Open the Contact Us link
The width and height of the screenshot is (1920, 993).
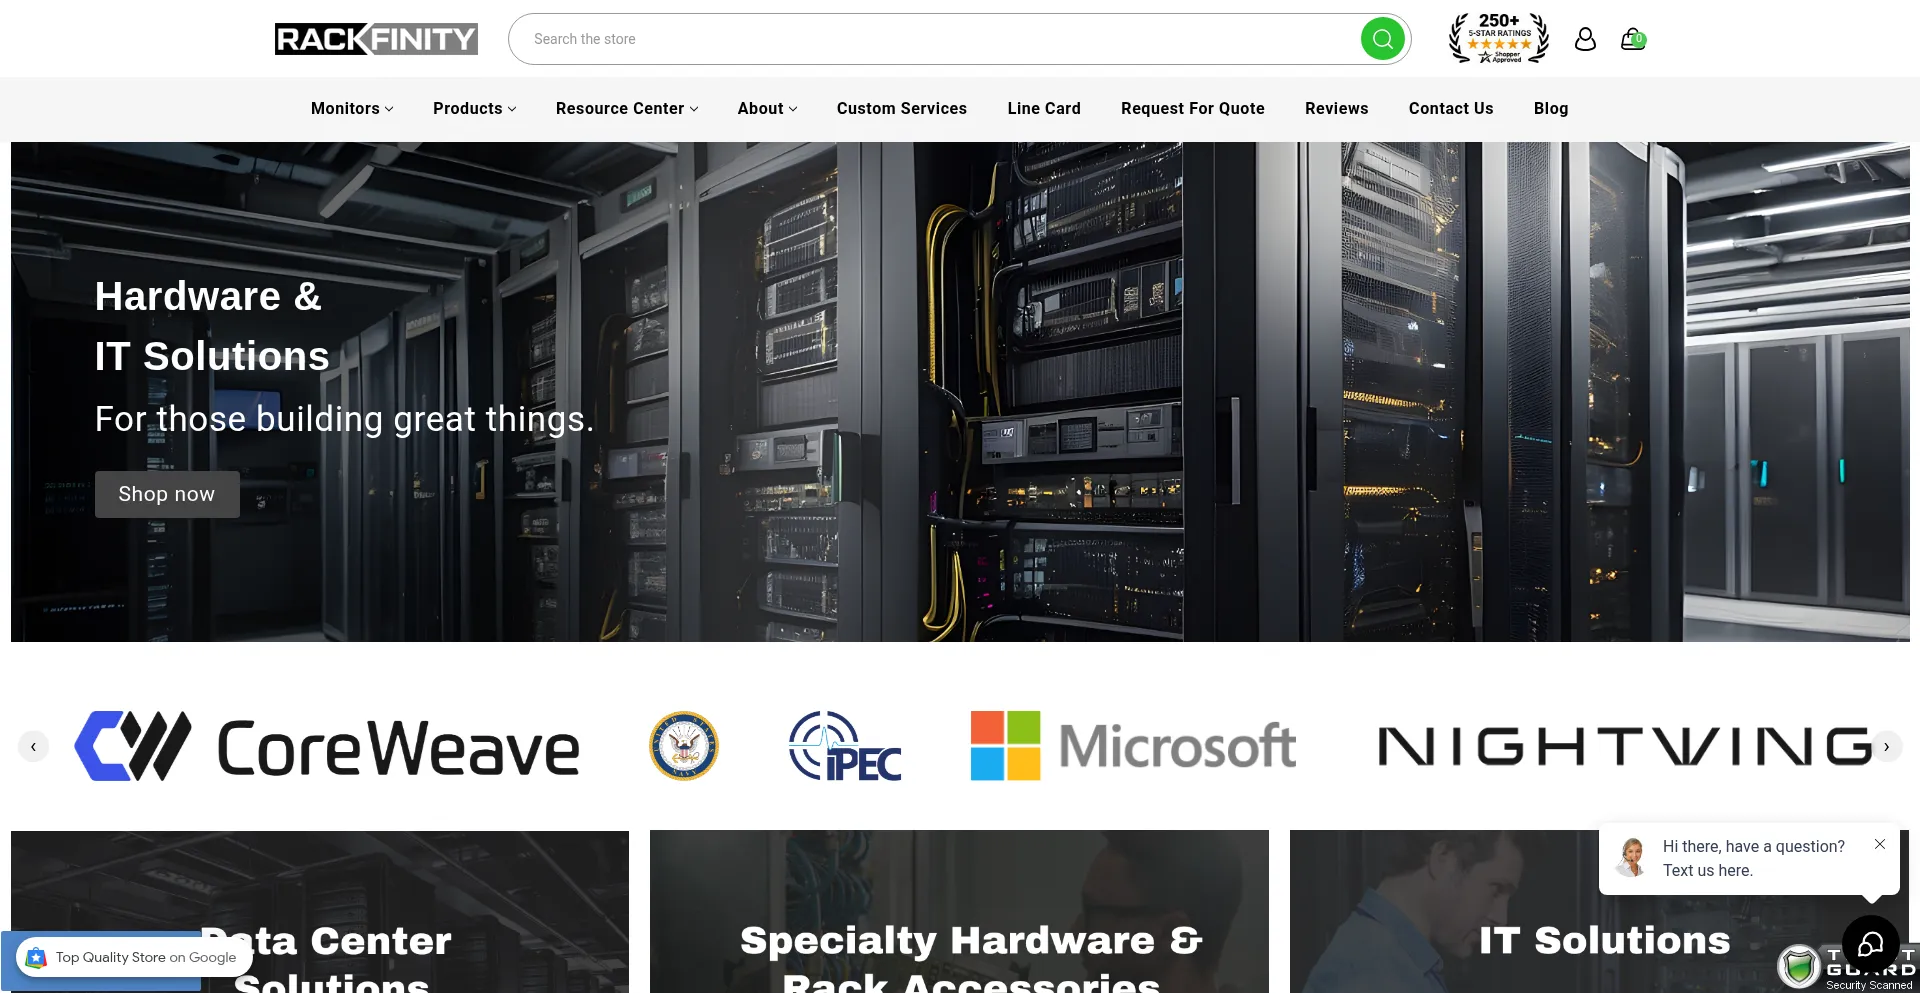point(1450,108)
